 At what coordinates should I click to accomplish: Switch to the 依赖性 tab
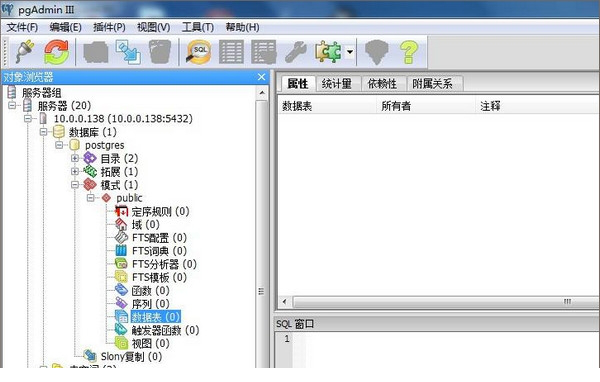[x=382, y=83]
